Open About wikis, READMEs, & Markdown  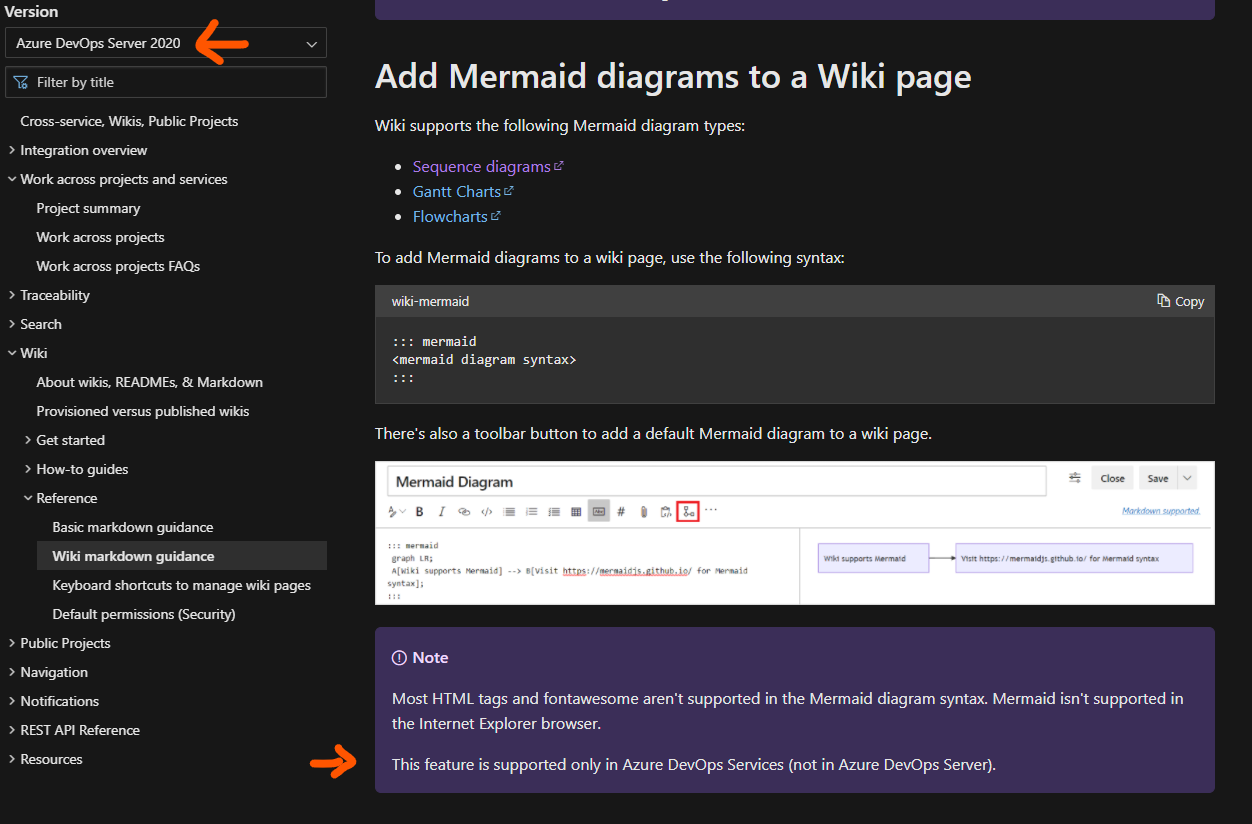pyautogui.click(x=149, y=382)
